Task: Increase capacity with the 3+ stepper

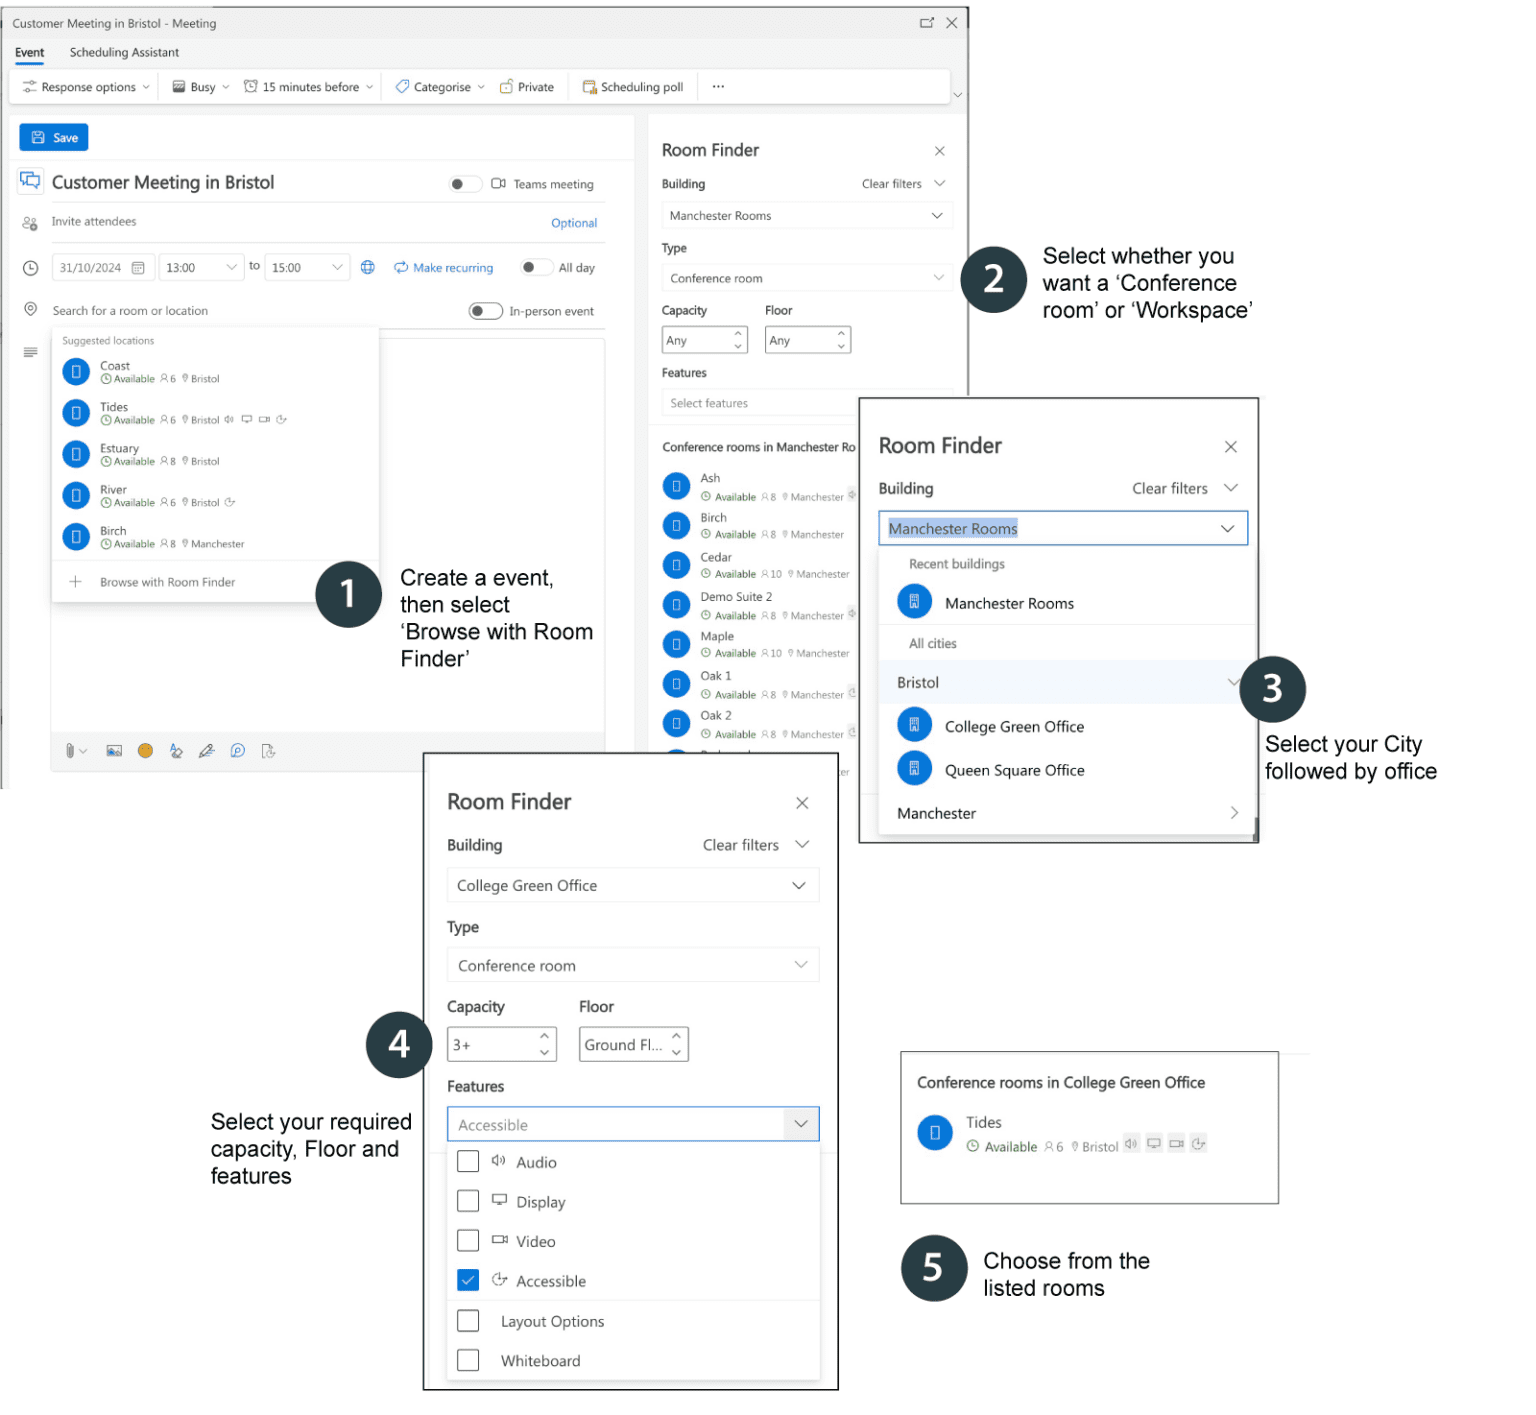Action: pyautogui.click(x=546, y=1037)
